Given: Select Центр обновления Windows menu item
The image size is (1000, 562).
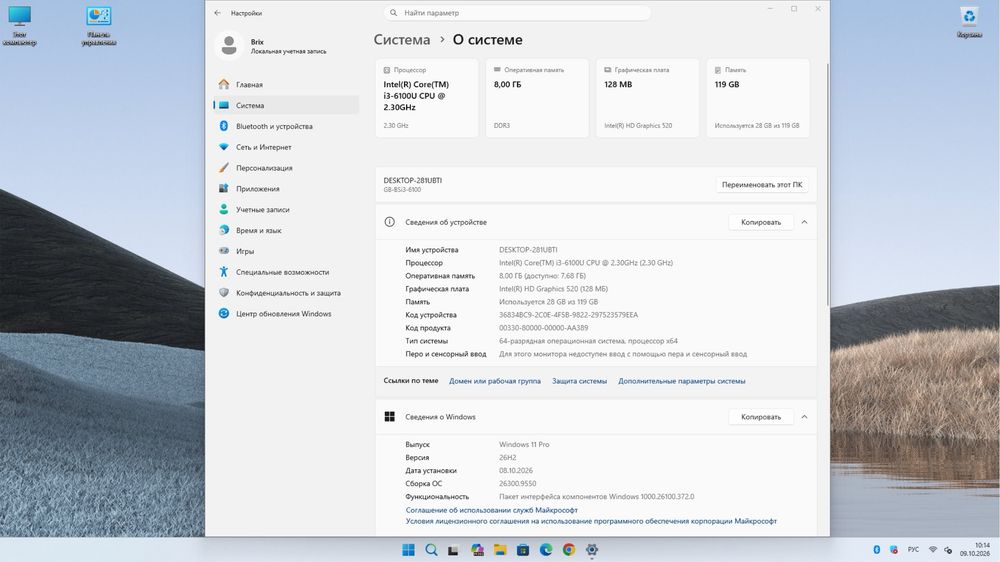Looking at the screenshot, I should point(286,313).
